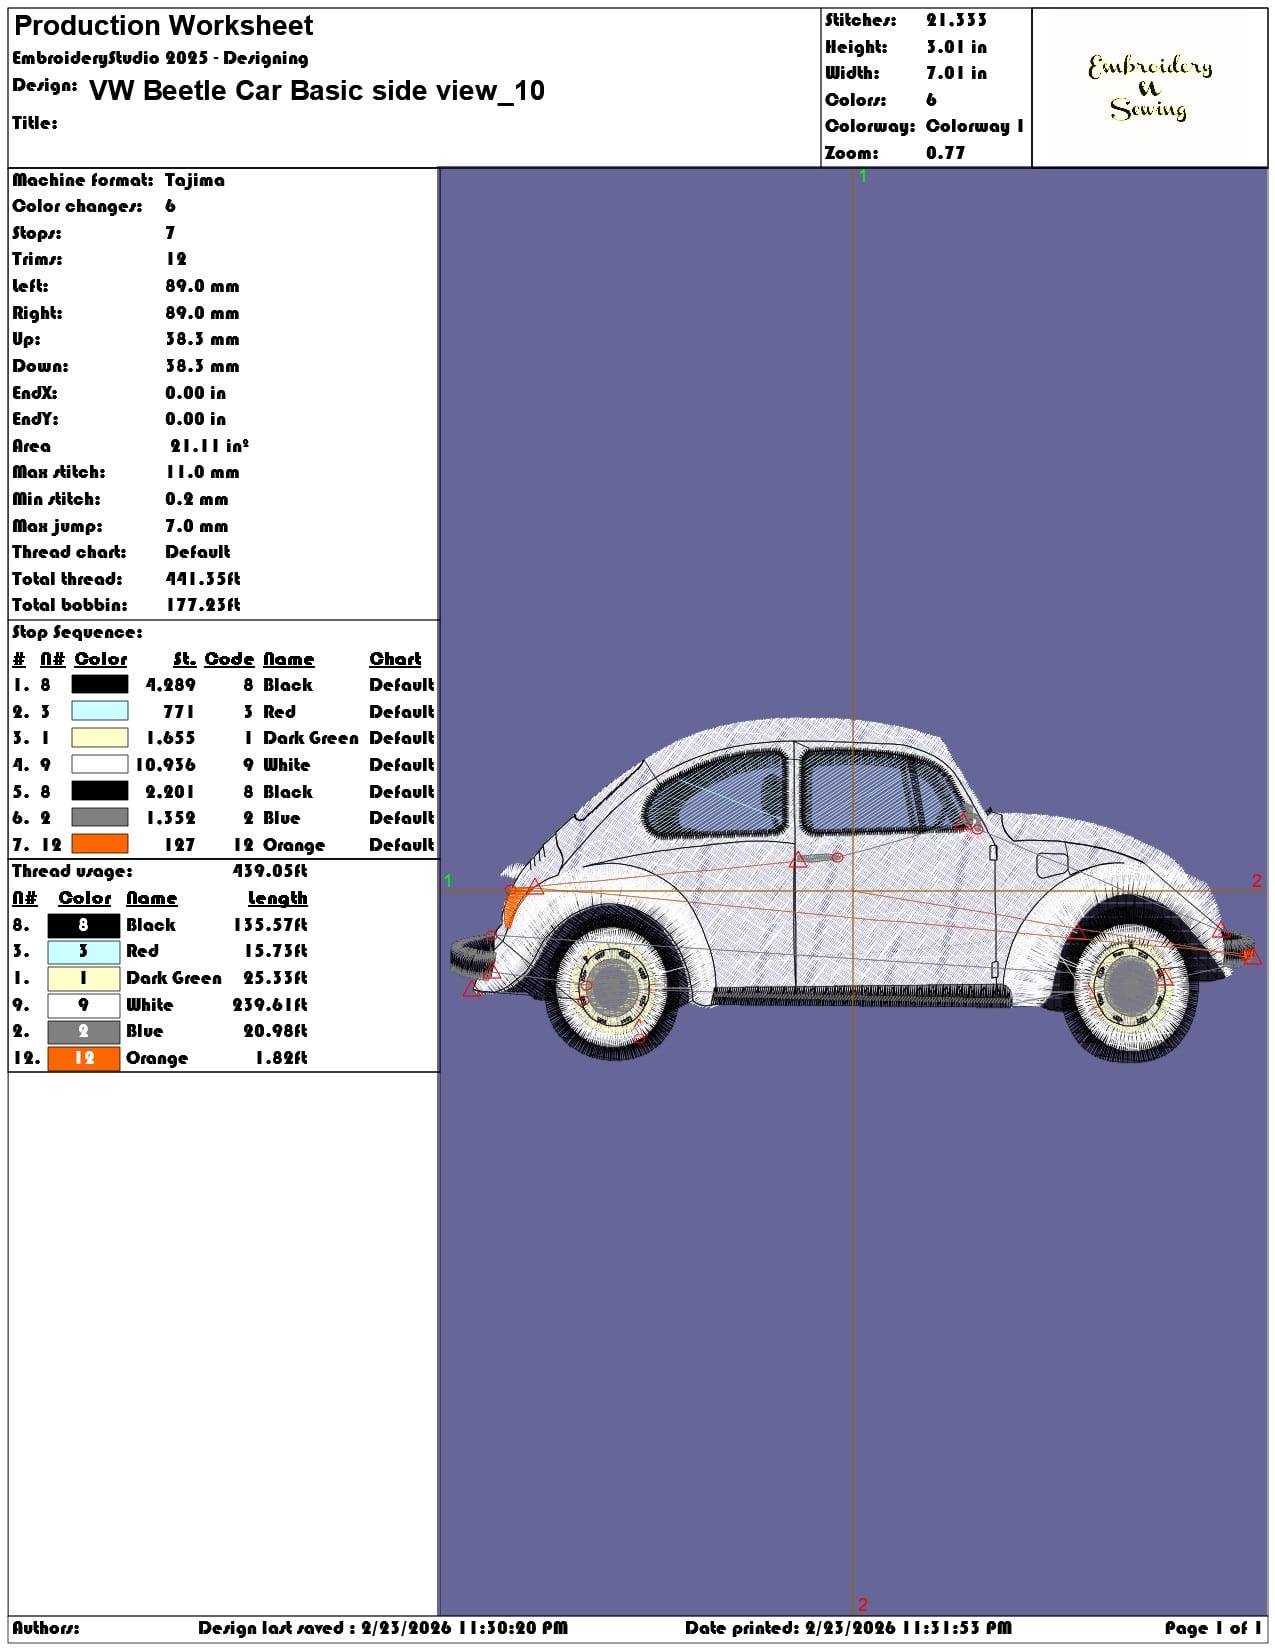Screen dimensions: 1275x1650
Task: Click the Max stitch value 11.0 mm
Action: (x=202, y=472)
